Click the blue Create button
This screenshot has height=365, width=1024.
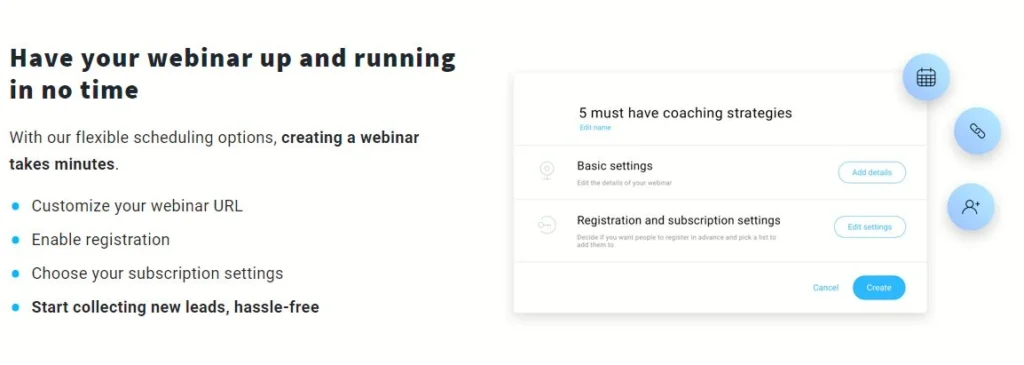878,287
